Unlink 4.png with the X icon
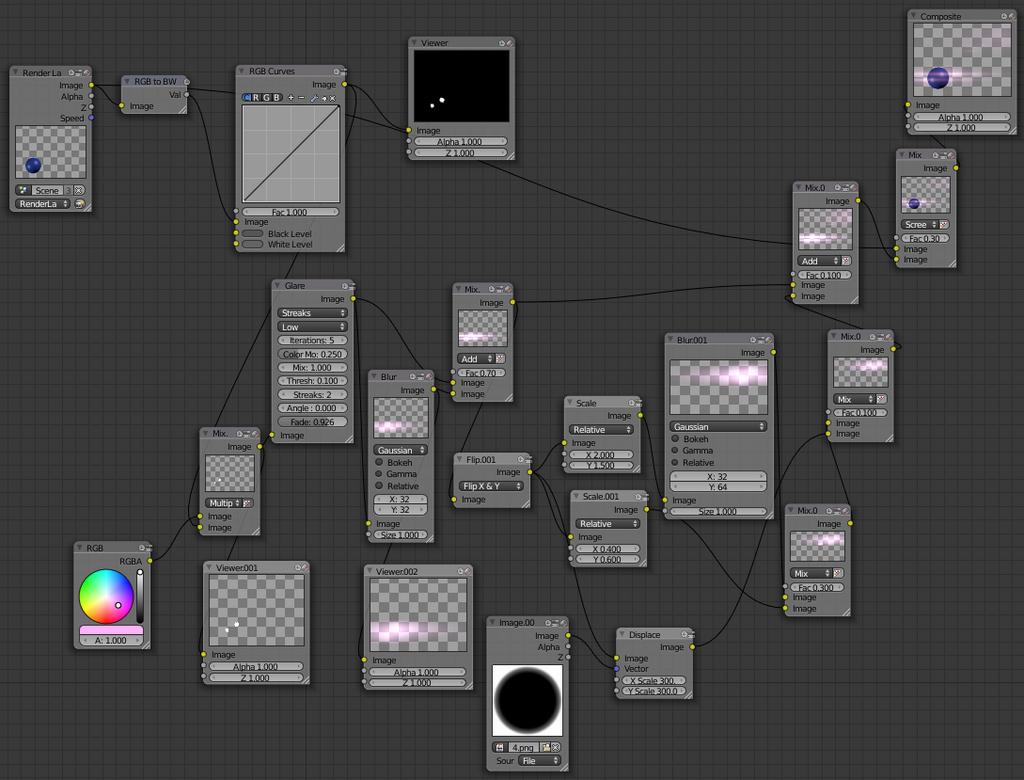The height and width of the screenshot is (780, 1024). click(x=556, y=747)
